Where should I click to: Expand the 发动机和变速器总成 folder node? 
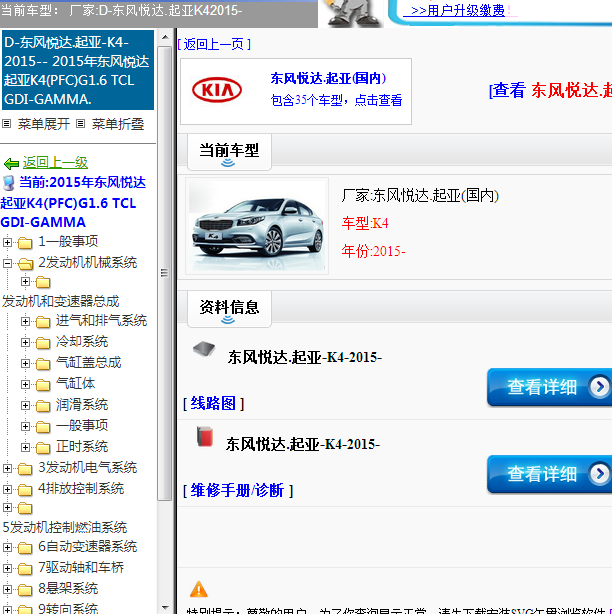click(25, 282)
